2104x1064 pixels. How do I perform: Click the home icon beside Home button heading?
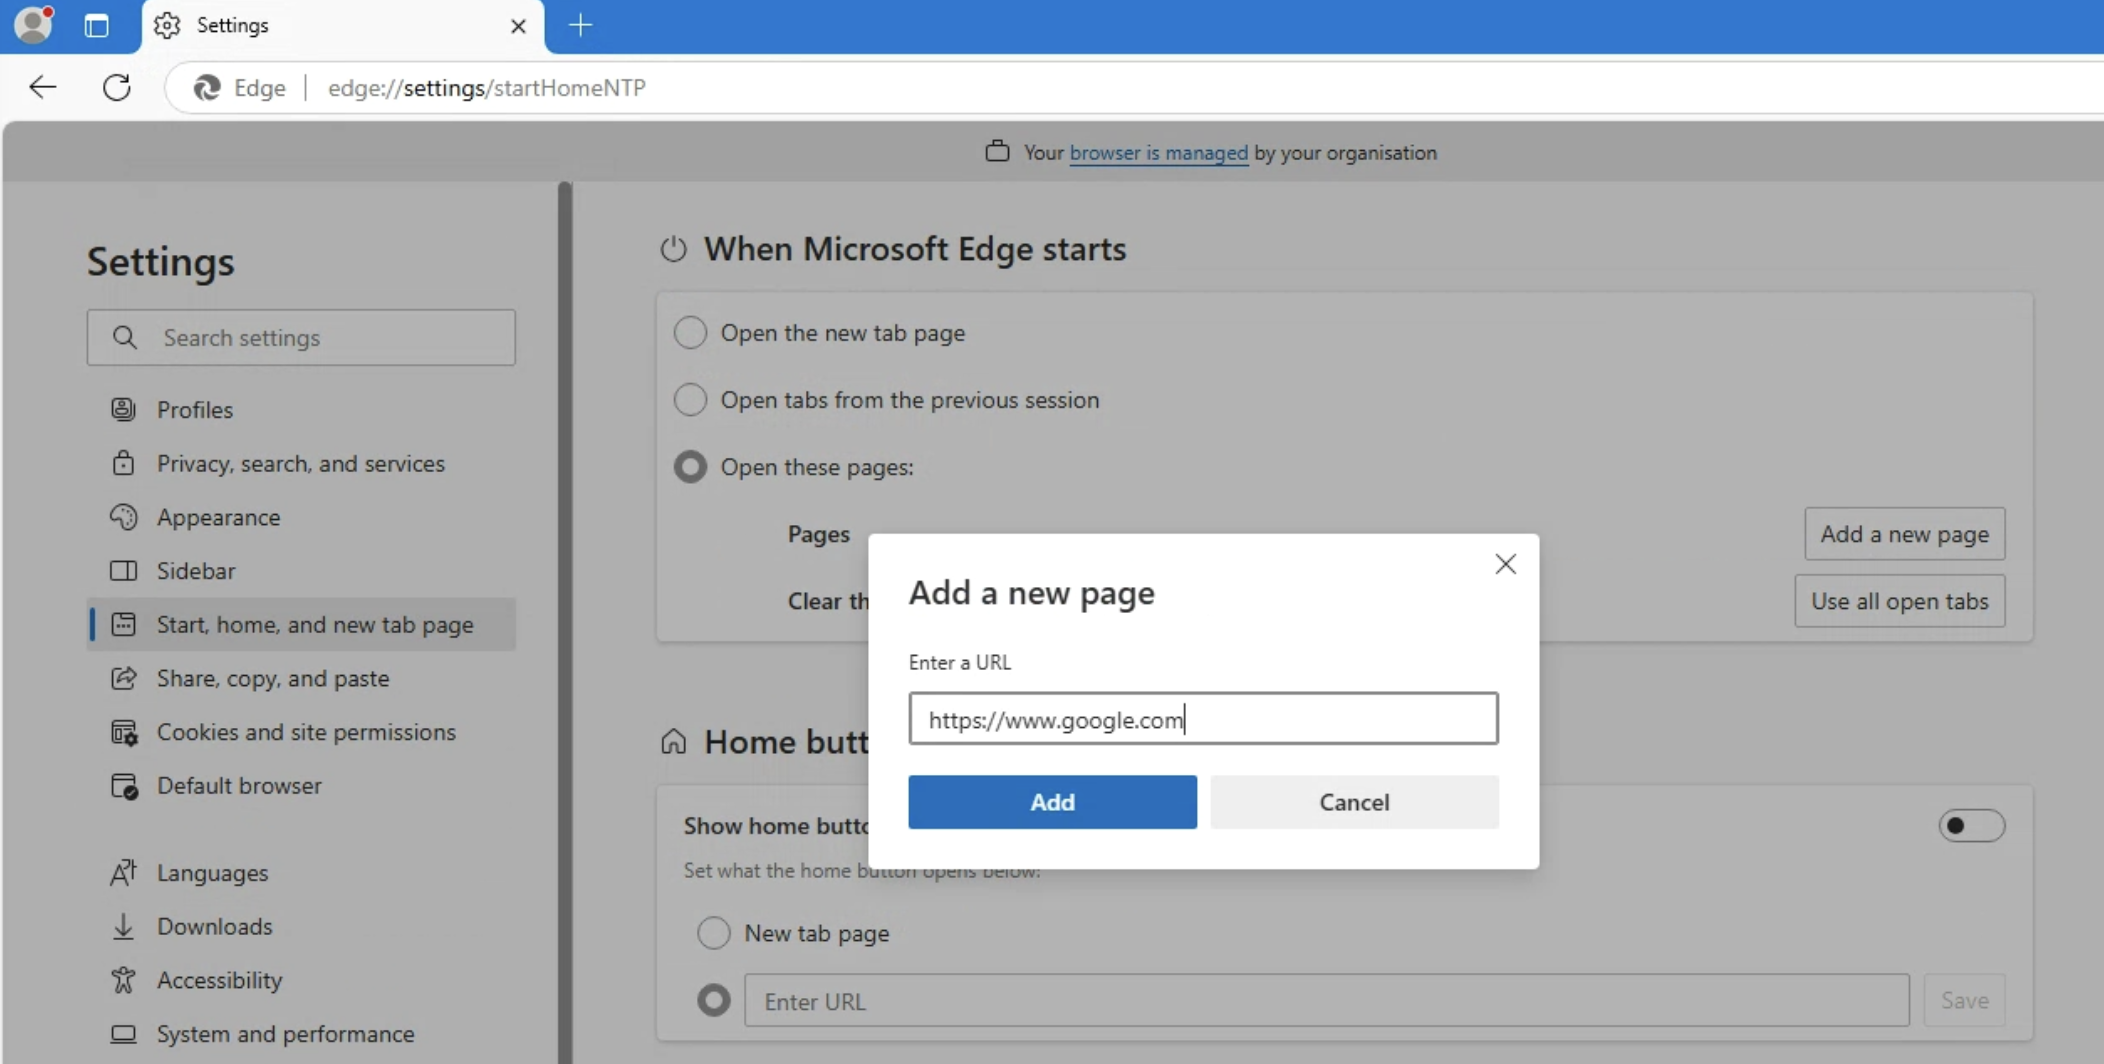[x=673, y=742]
